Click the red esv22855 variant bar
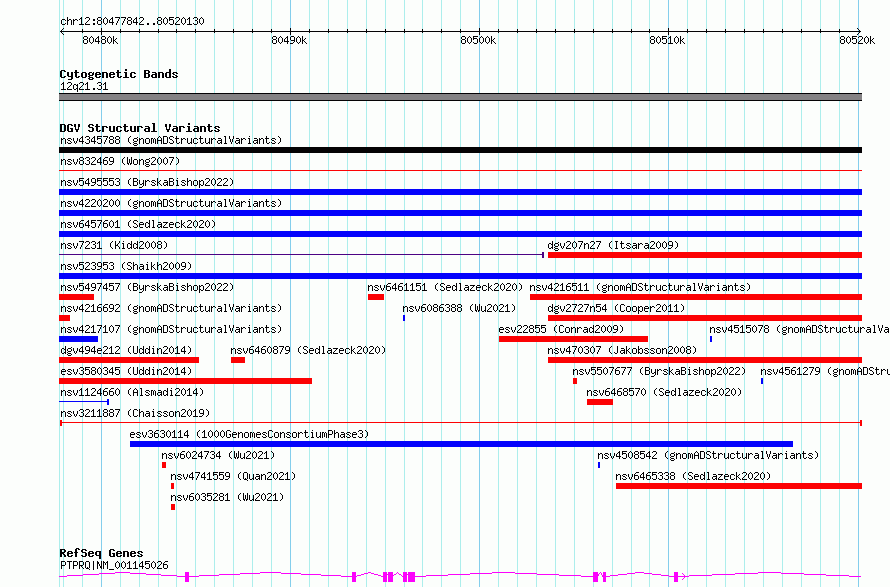The height and width of the screenshot is (587, 890). point(573,339)
